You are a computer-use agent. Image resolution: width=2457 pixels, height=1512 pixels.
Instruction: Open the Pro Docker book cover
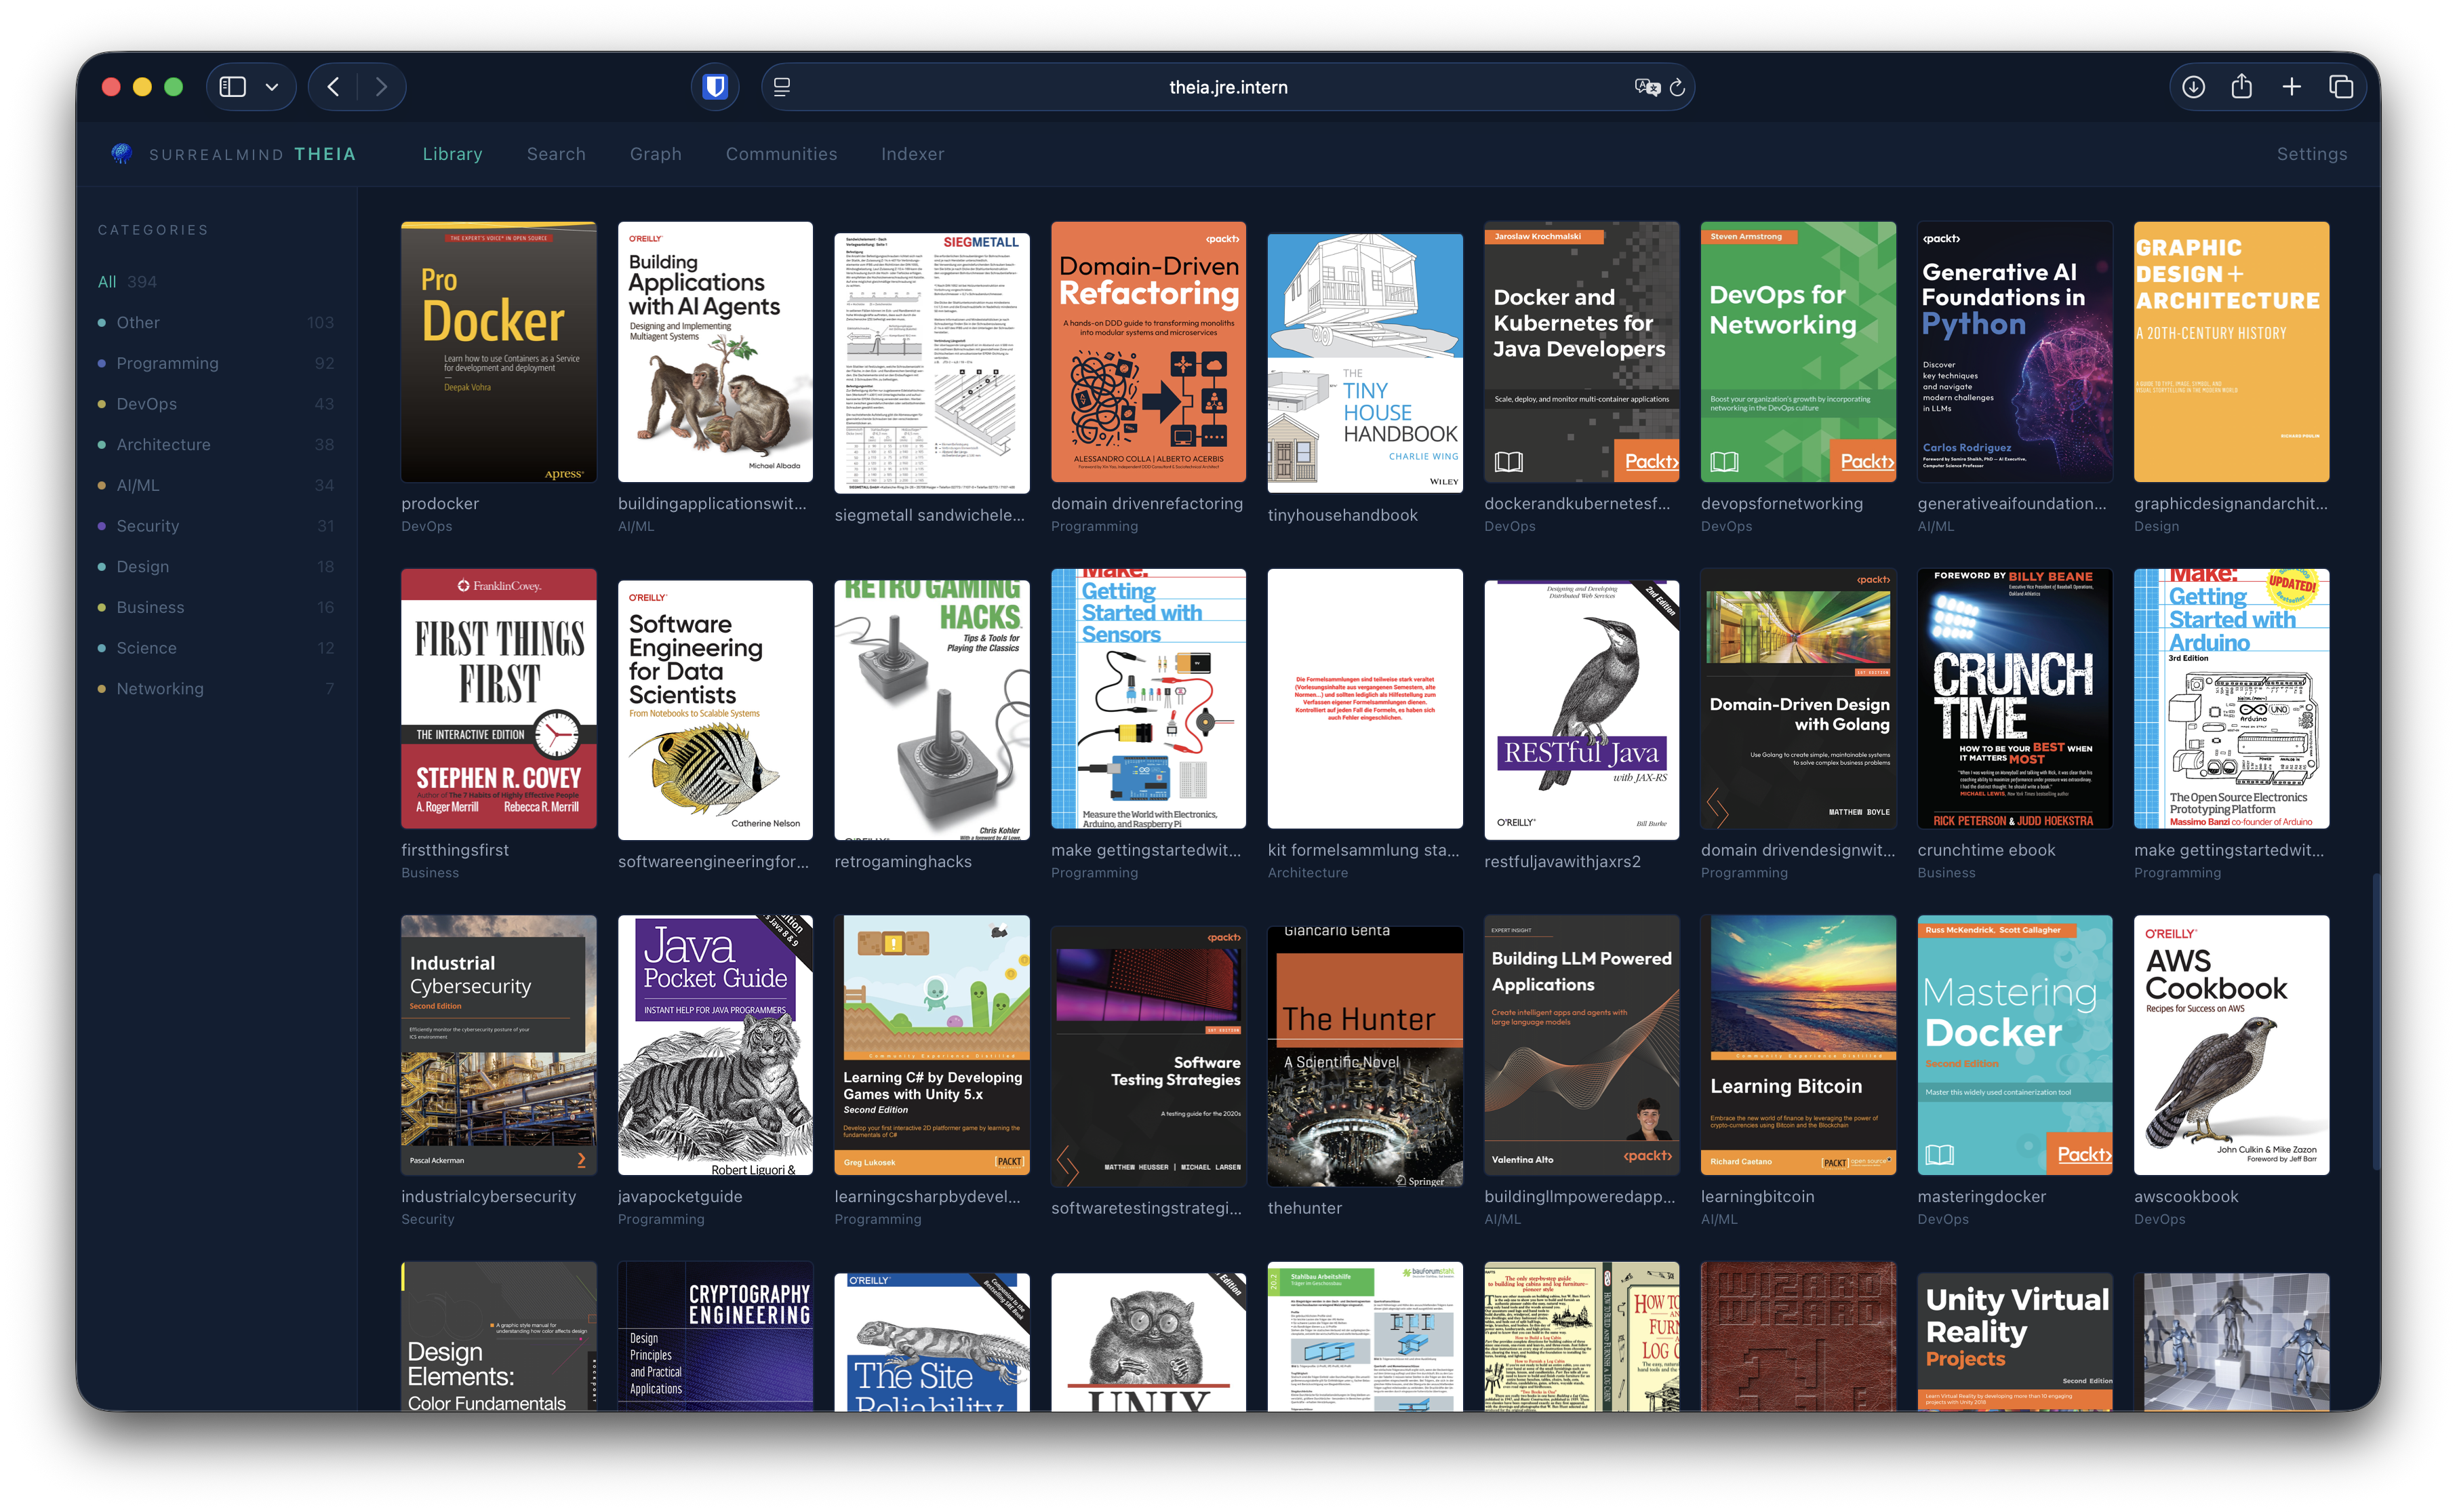[498, 352]
